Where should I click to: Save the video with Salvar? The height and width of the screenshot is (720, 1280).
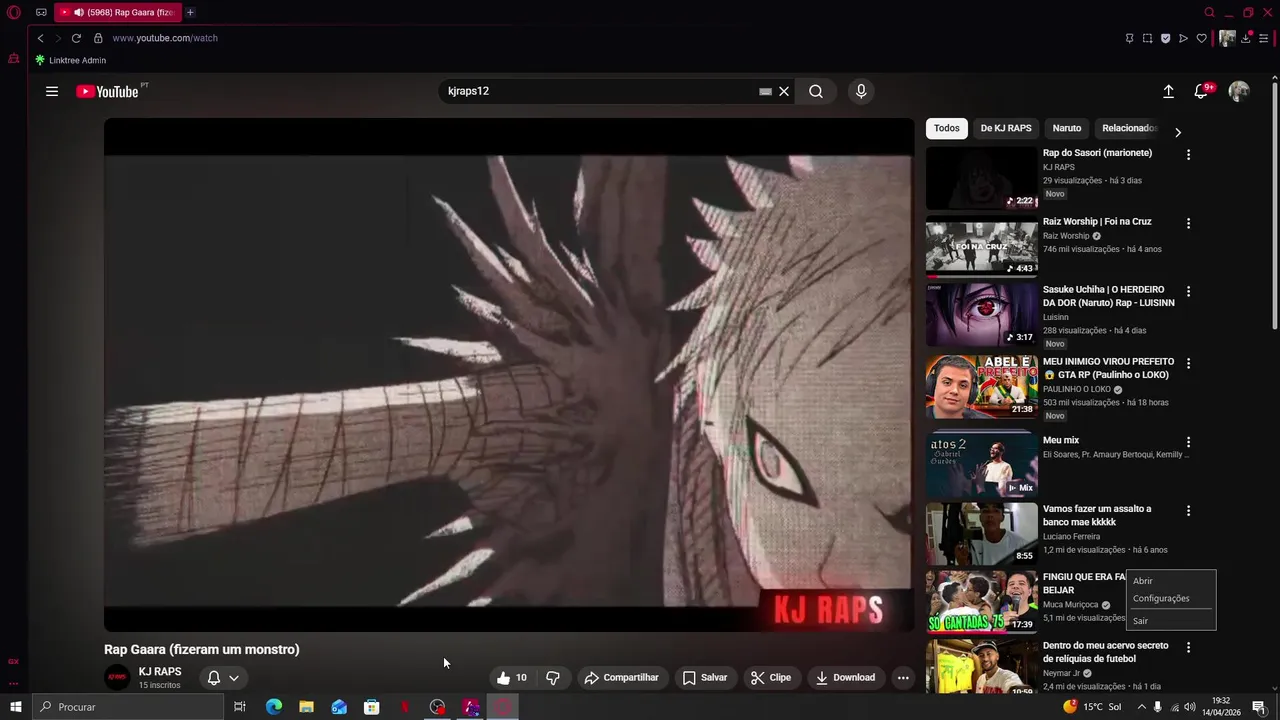pos(705,678)
